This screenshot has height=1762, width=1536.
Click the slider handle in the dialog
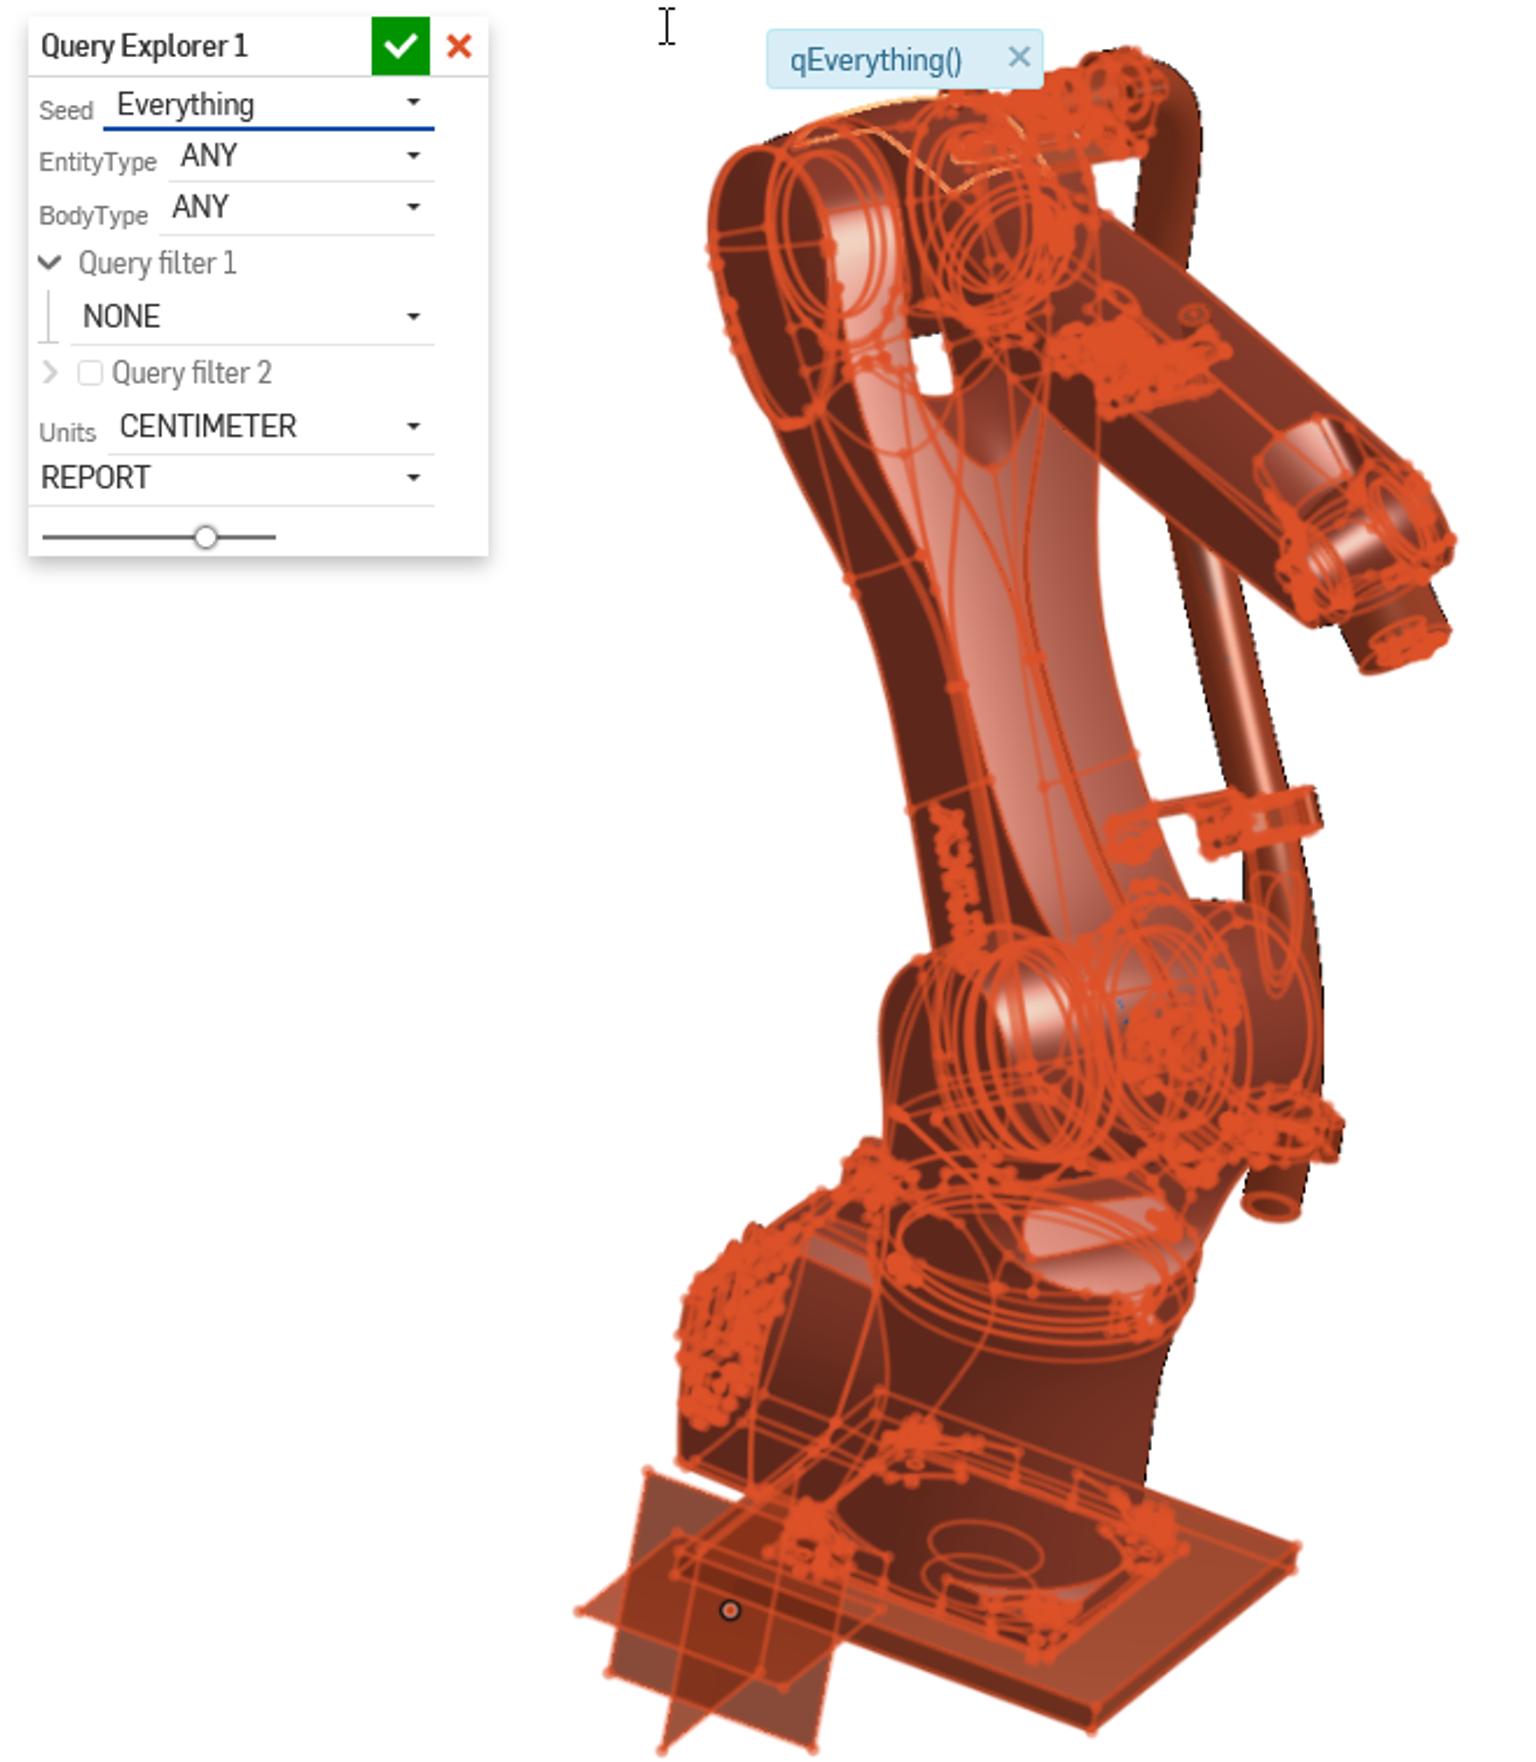[206, 538]
